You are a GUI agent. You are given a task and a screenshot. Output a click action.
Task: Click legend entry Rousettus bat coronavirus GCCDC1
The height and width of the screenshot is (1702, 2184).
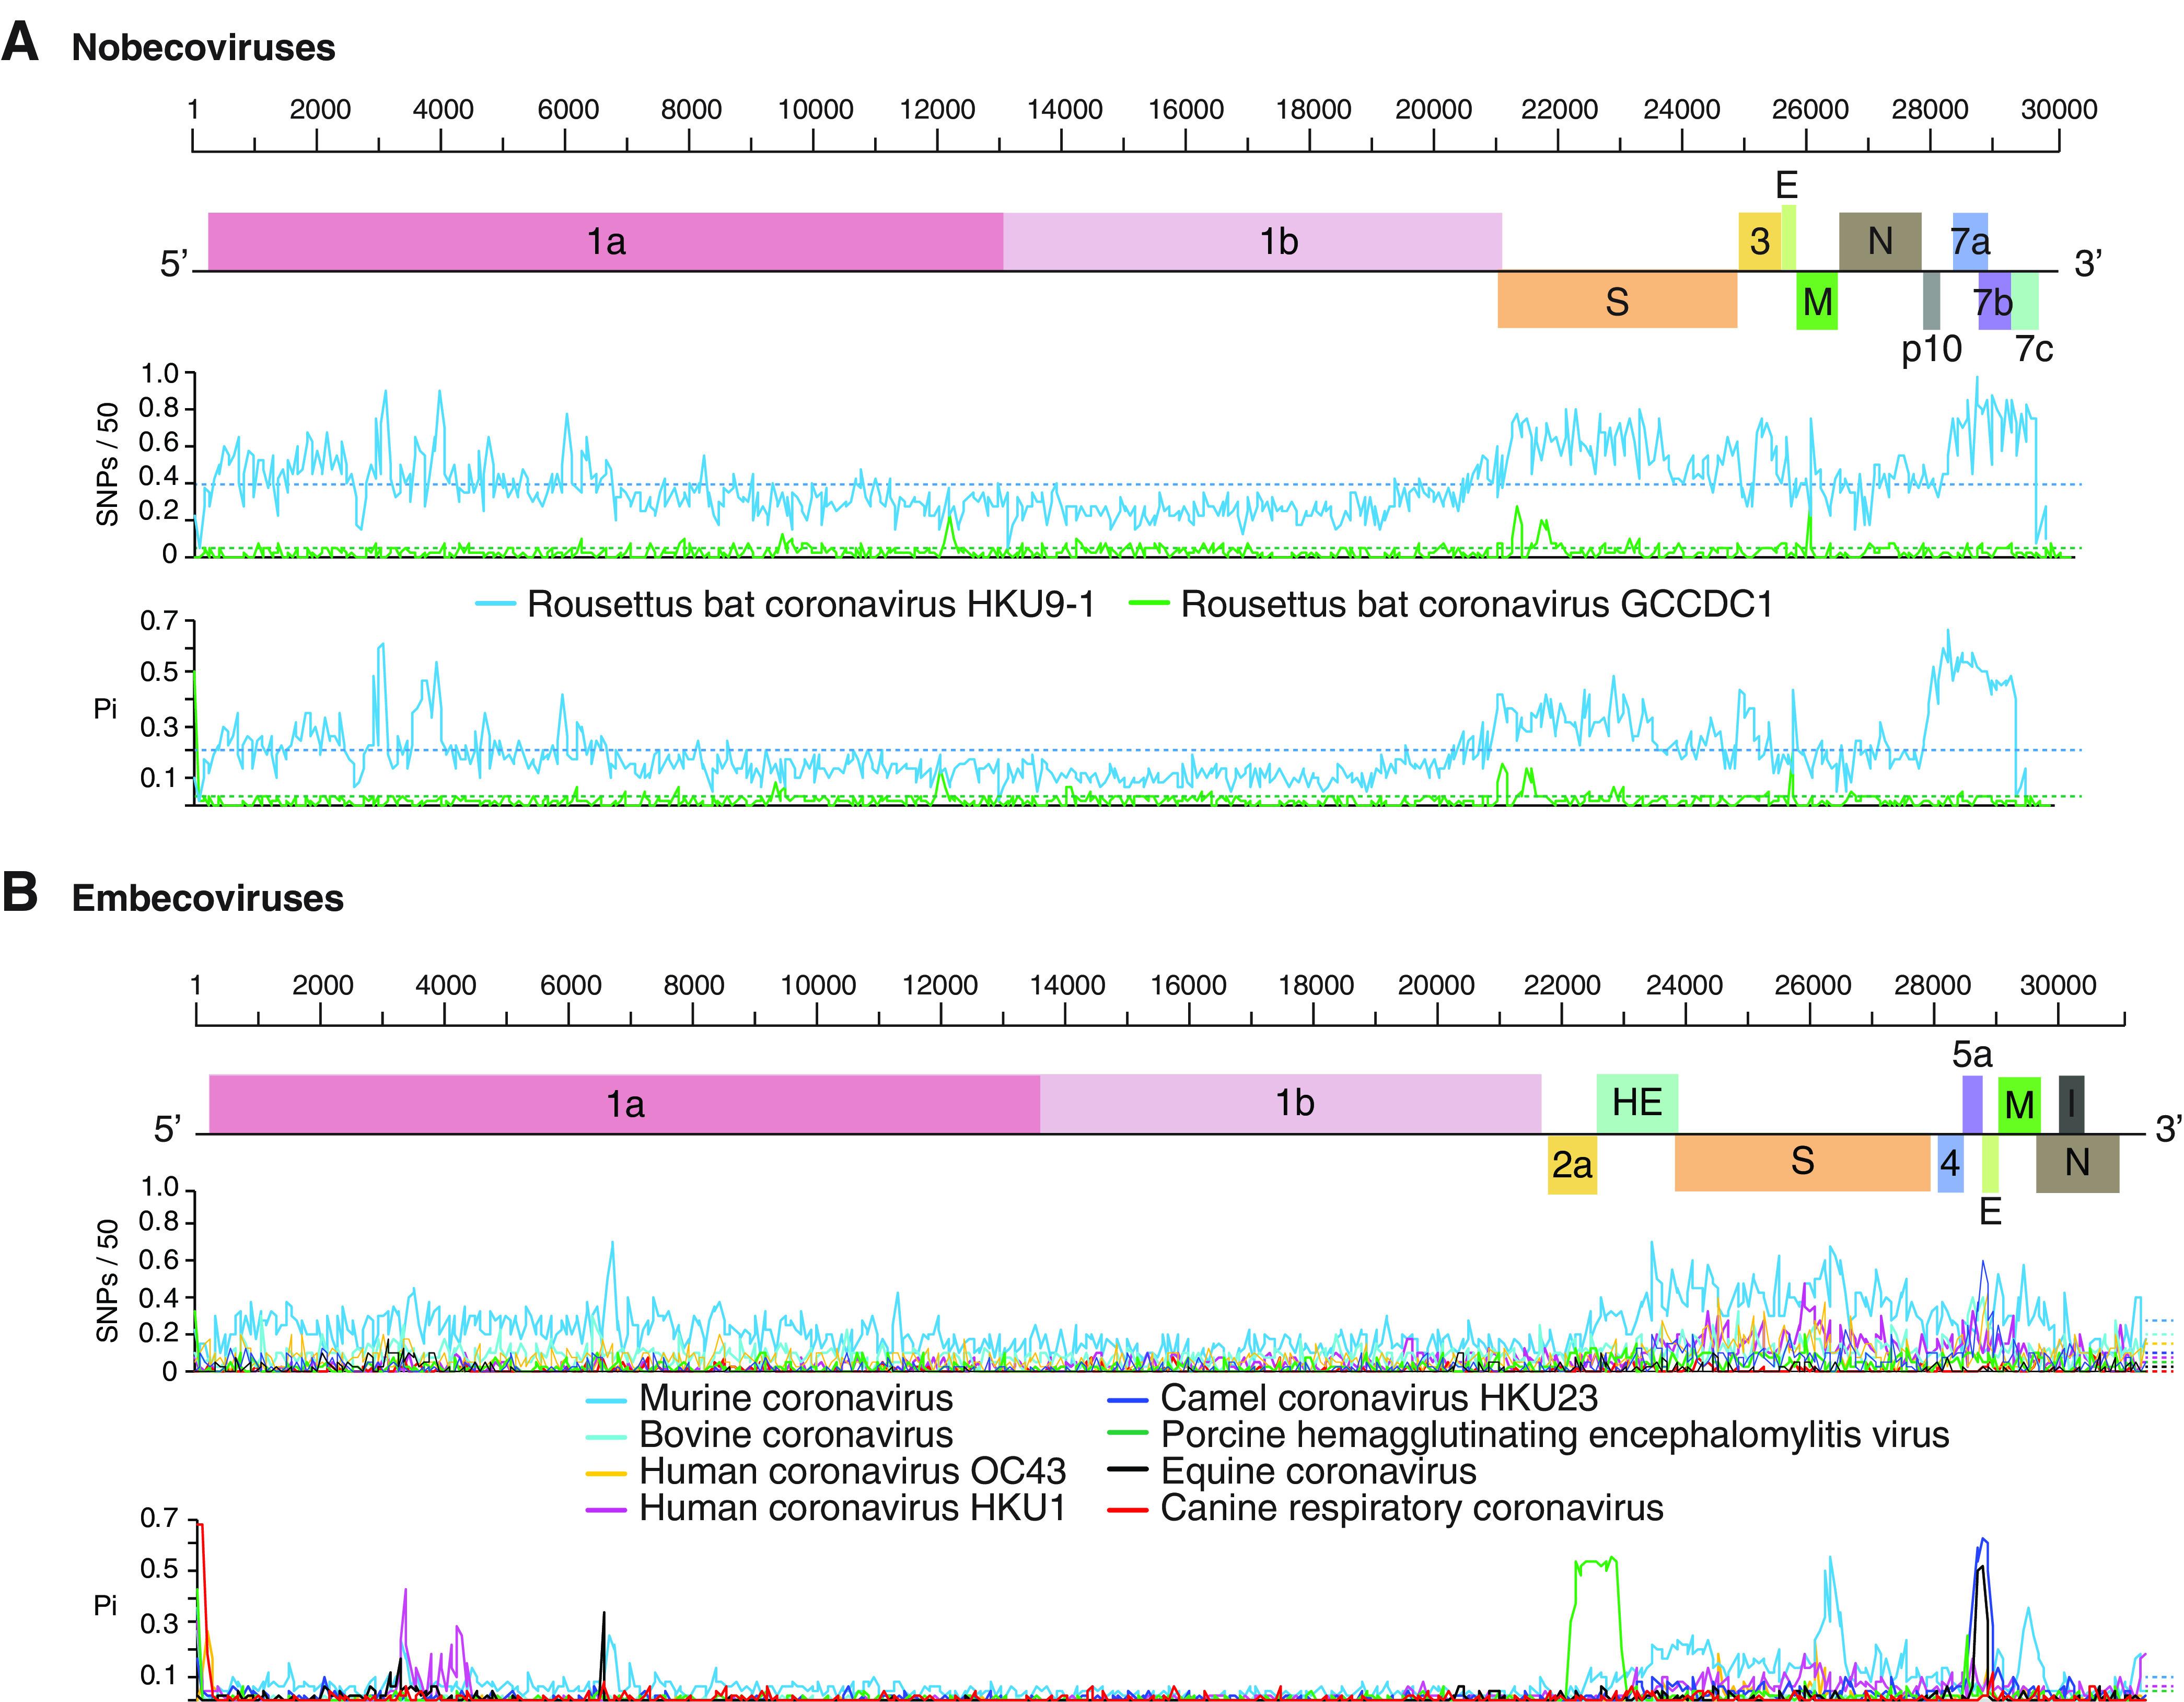pos(1451,604)
